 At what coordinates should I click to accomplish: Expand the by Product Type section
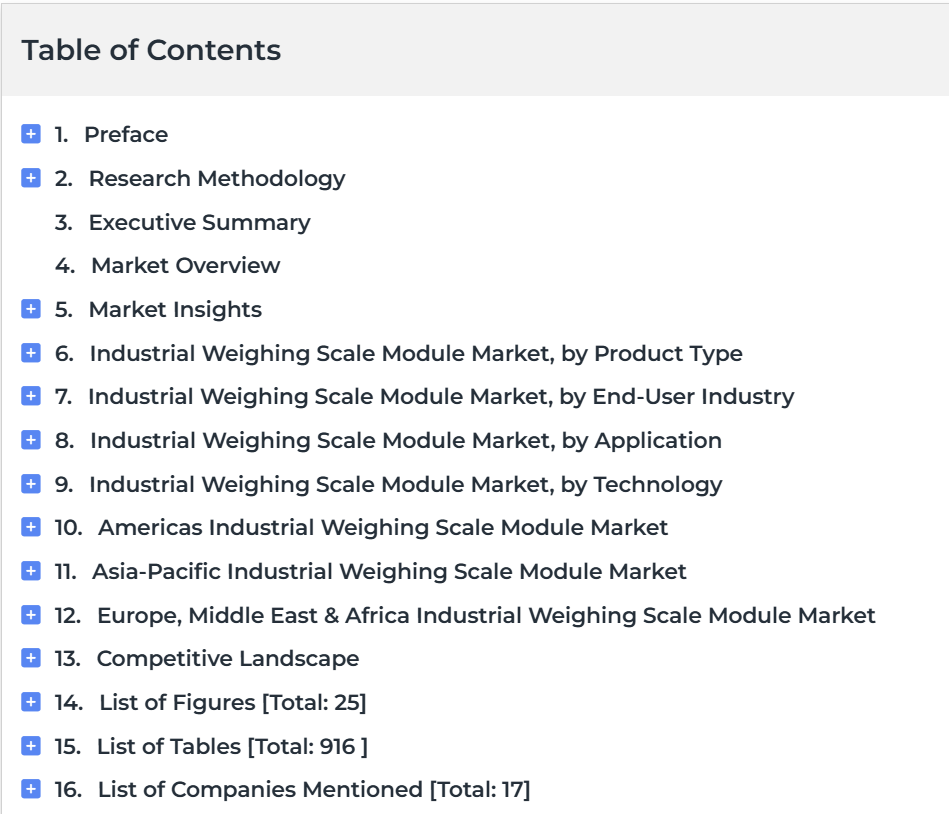coord(31,353)
